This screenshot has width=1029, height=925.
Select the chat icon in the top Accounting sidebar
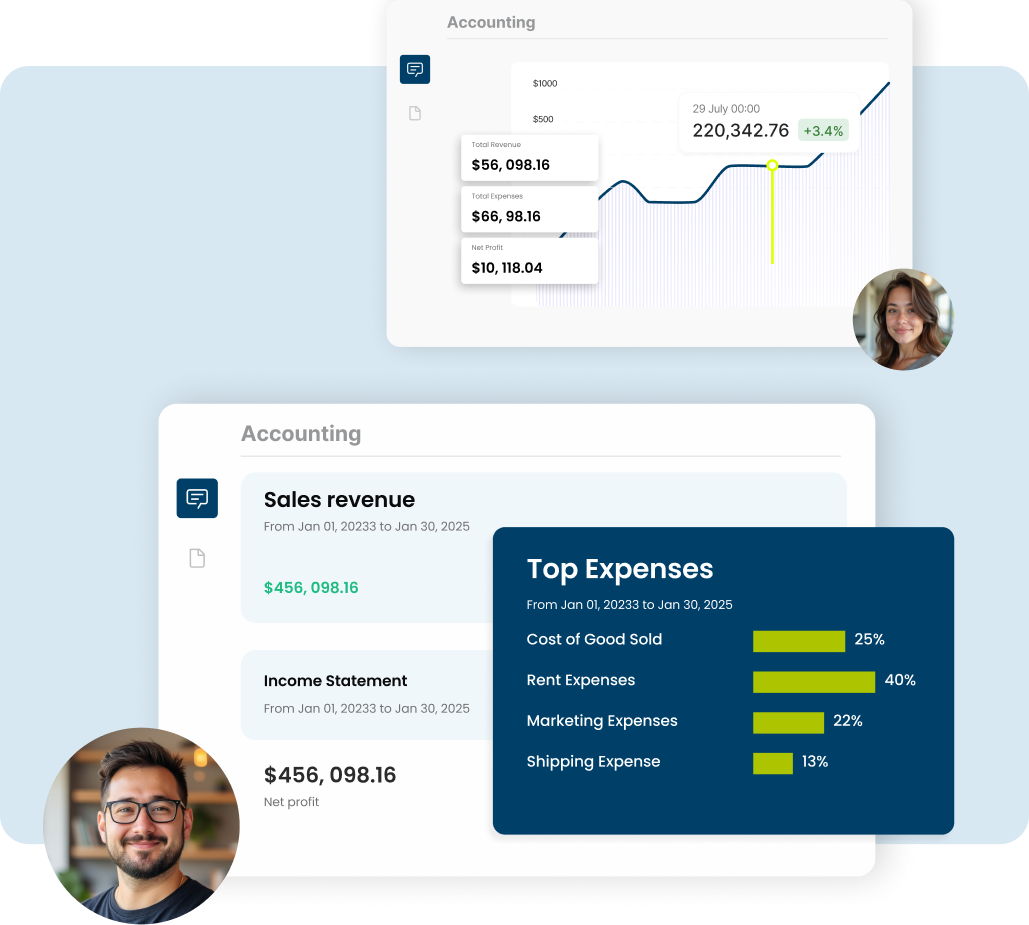[414, 69]
